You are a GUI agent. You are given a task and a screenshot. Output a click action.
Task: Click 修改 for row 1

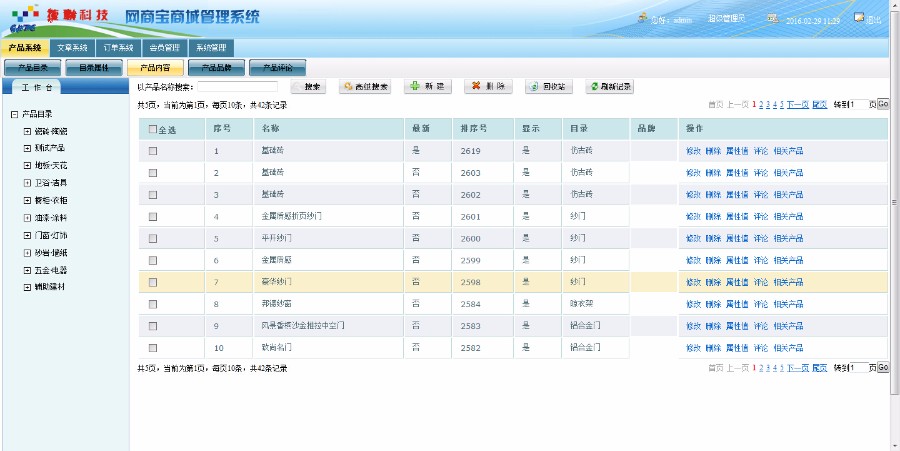693,151
